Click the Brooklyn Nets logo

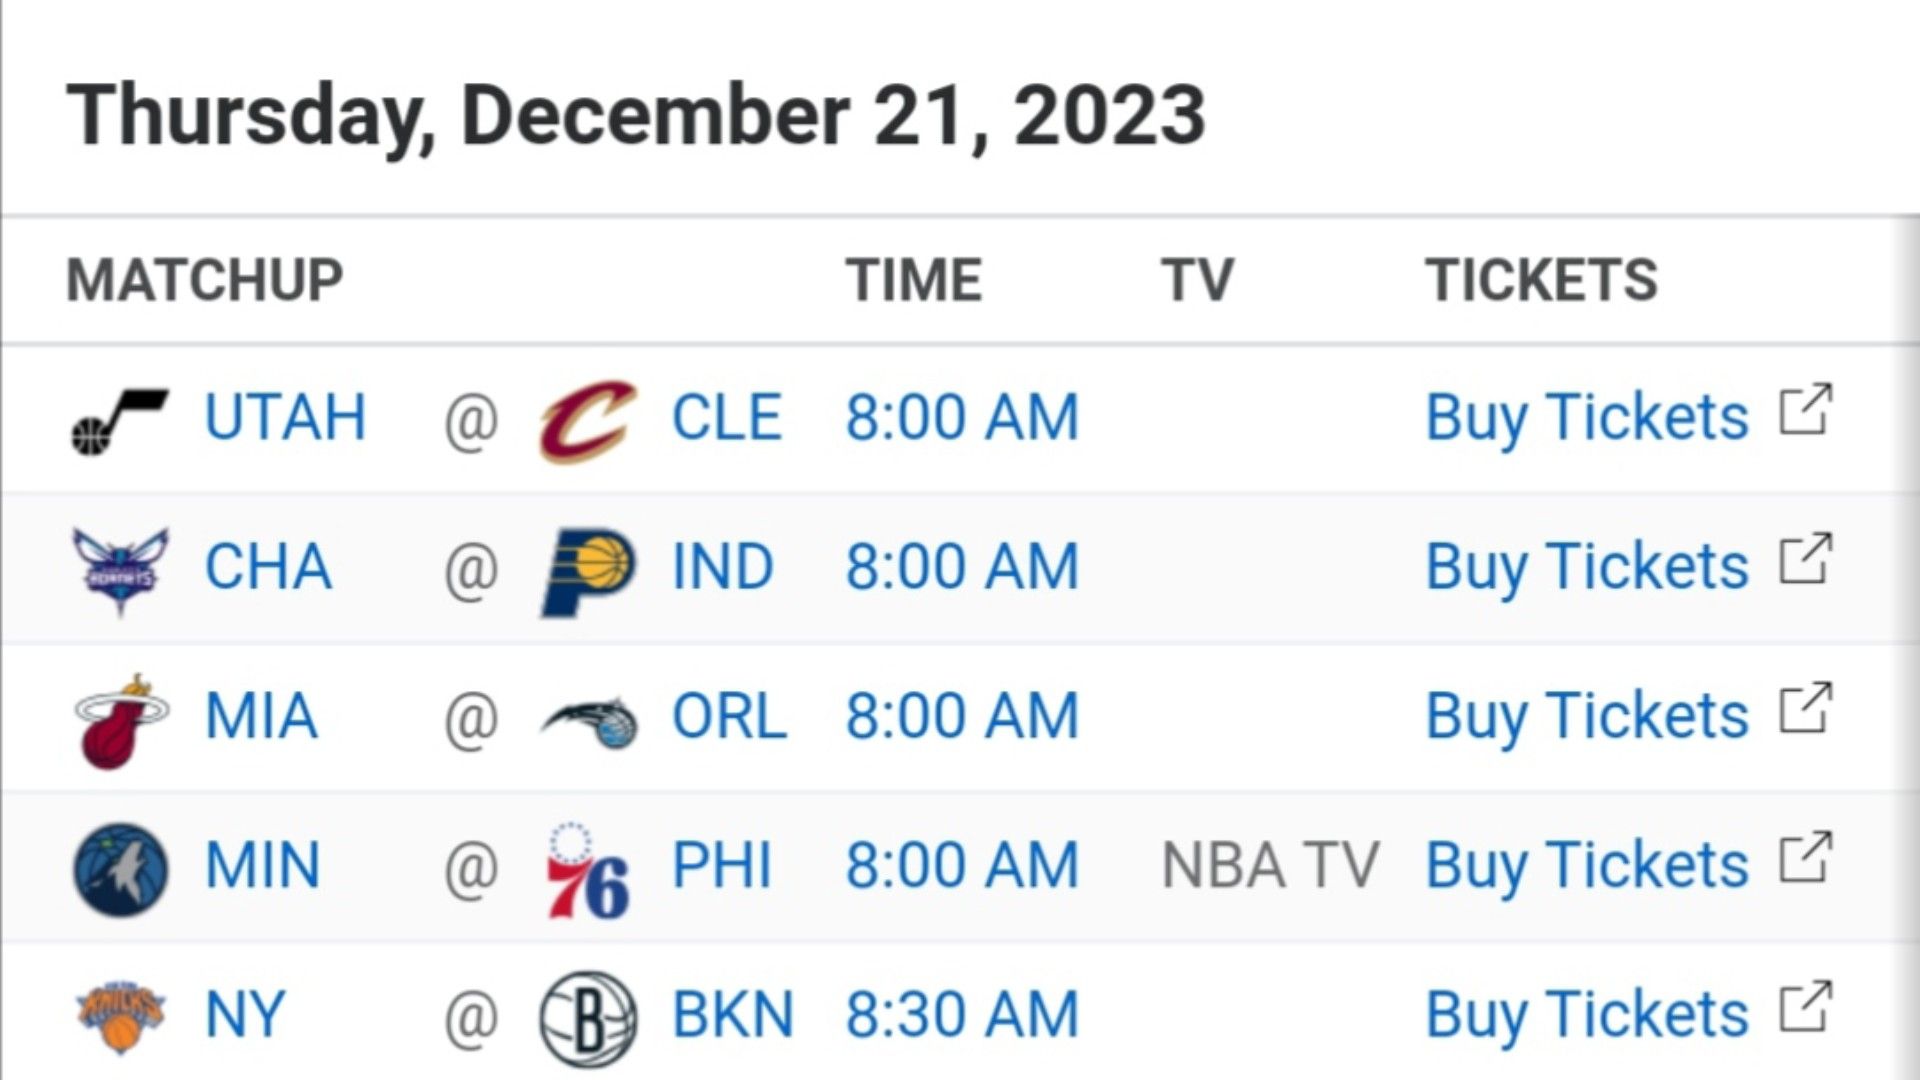[x=588, y=1018]
